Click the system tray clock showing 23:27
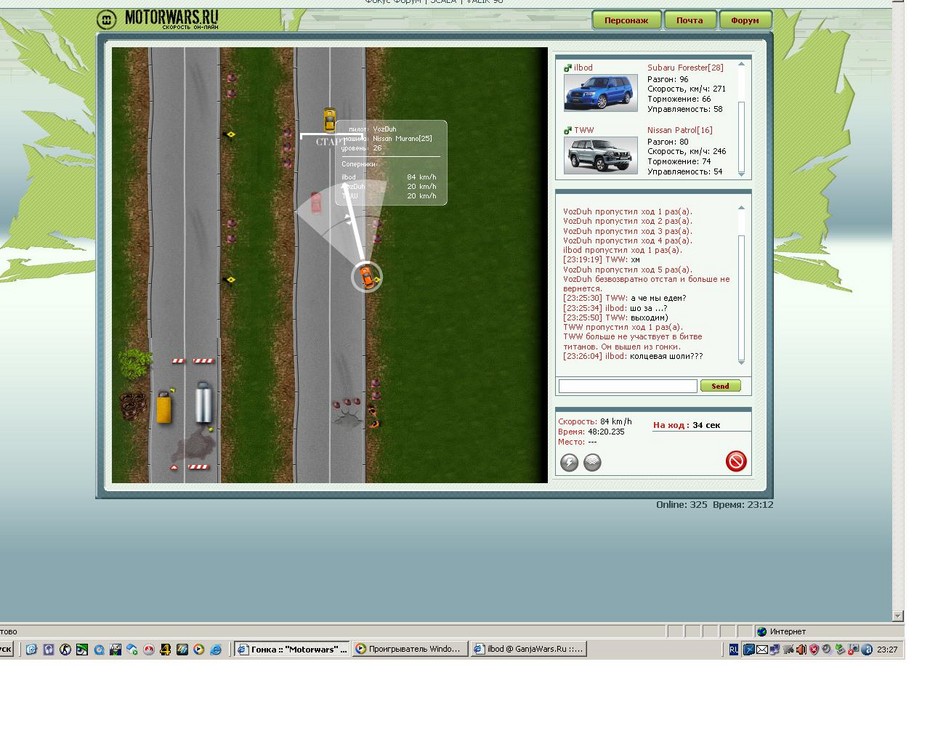Viewport: 930px width, 744px height. tap(887, 650)
